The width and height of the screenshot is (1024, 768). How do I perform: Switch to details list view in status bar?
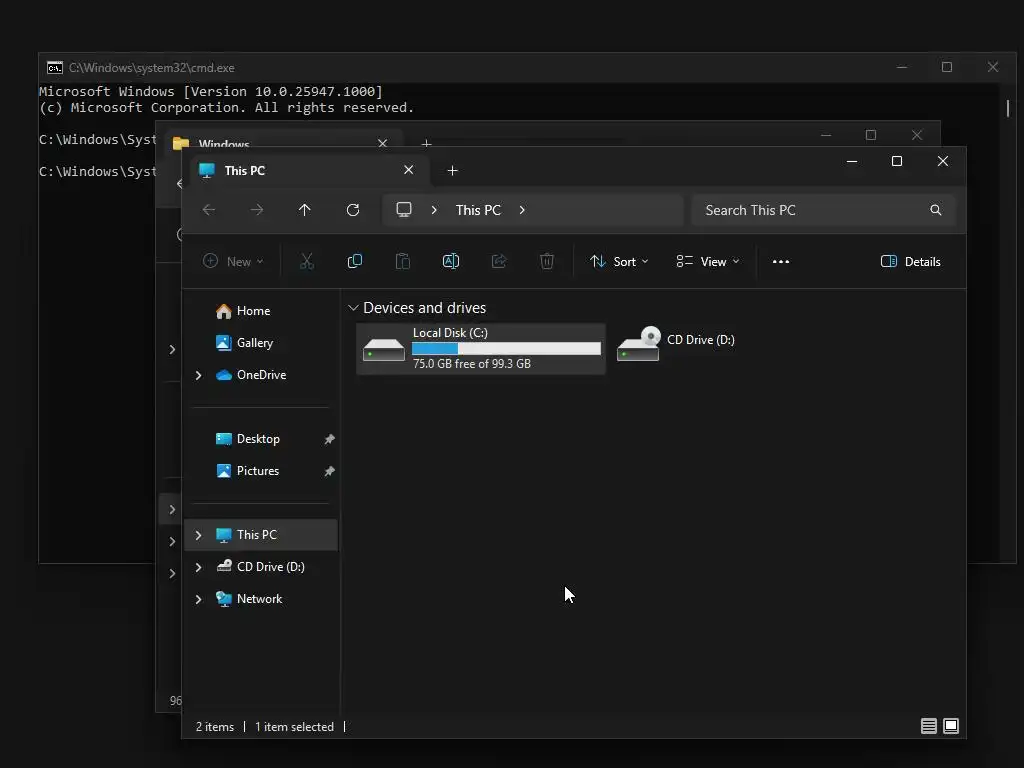(x=929, y=726)
